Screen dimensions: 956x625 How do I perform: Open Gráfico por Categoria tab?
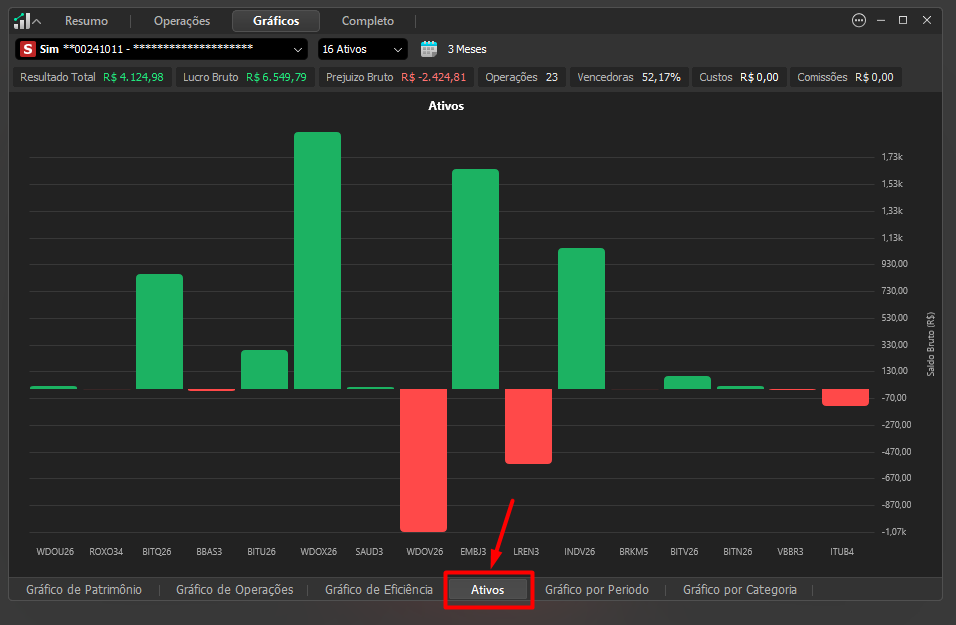pyautogui.click(x=740, y=590)
